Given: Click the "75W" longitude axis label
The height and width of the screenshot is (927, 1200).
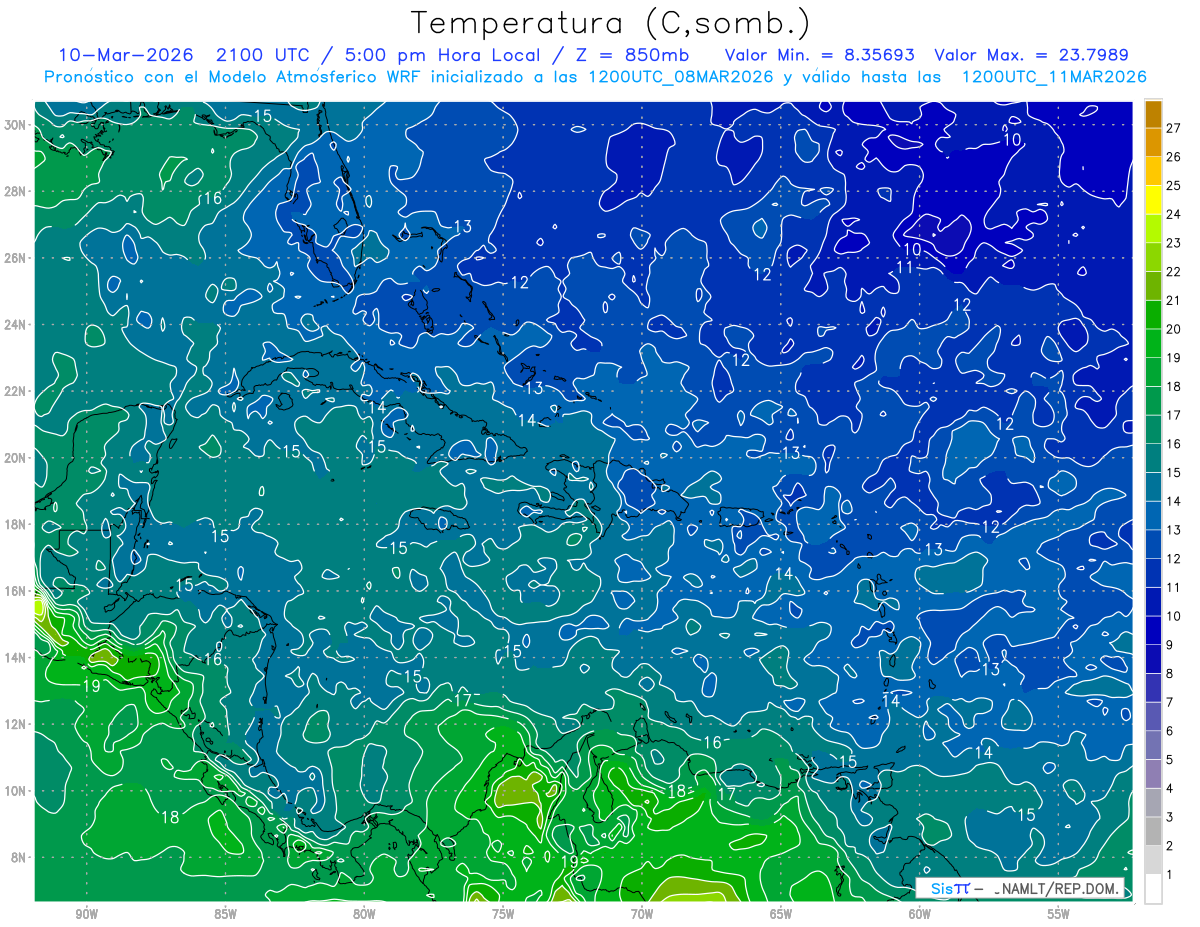Looking at the screenshot, I should point(503,915).
